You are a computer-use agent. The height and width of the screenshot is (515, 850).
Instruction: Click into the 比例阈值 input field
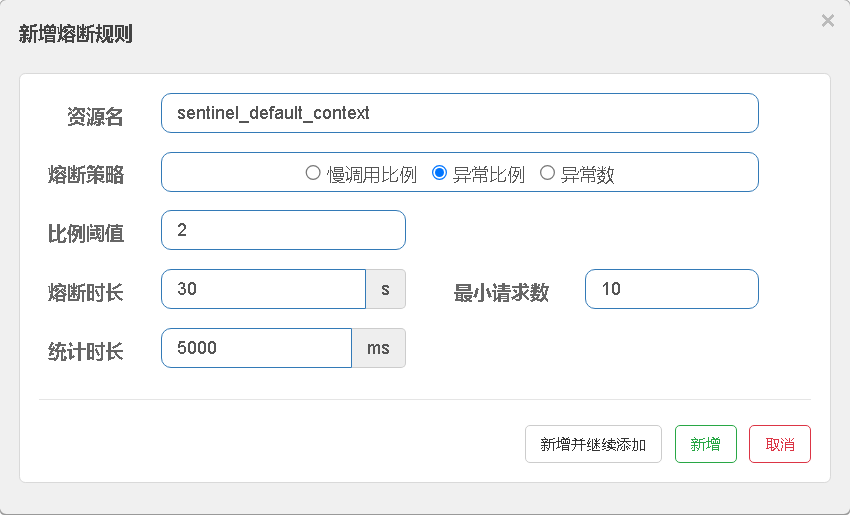tap(283, 230)
